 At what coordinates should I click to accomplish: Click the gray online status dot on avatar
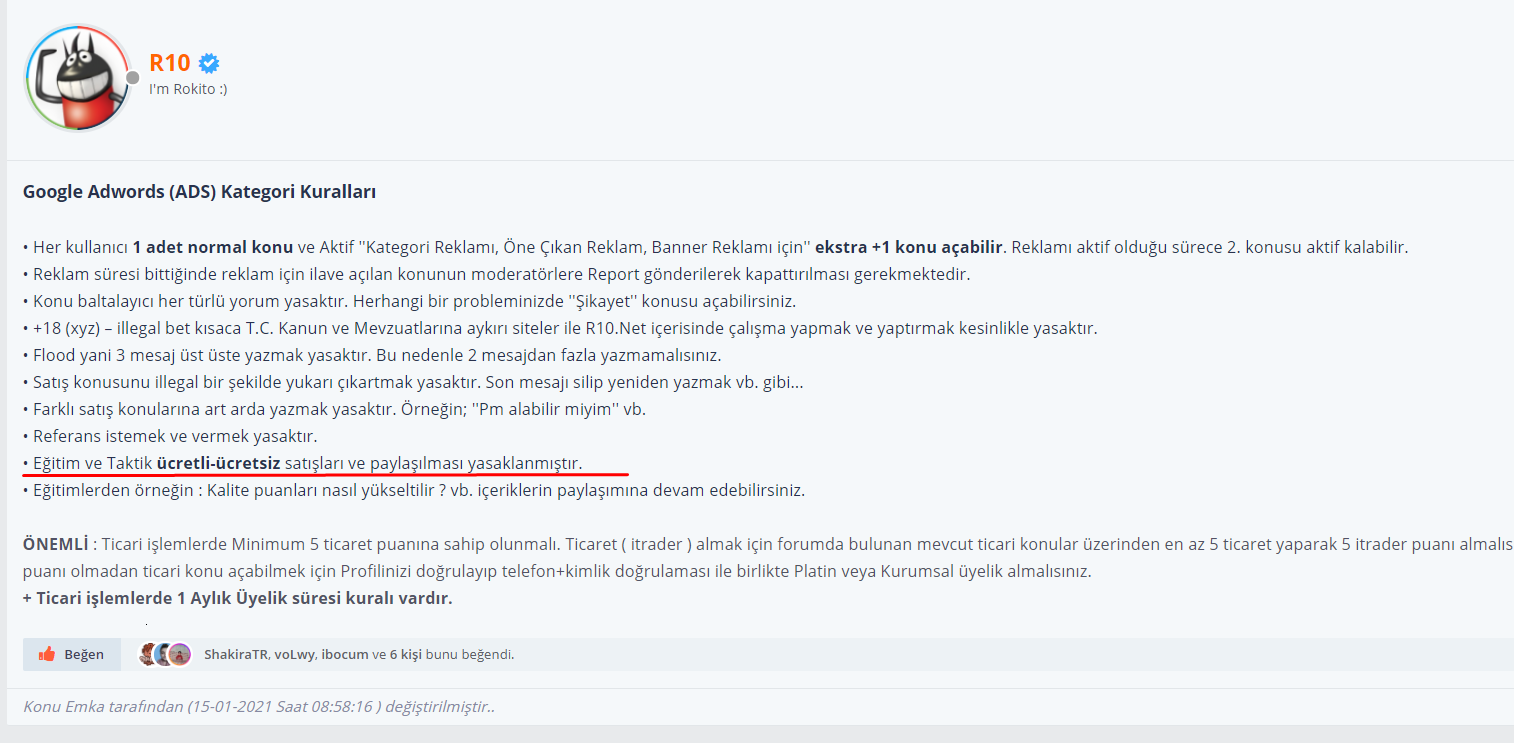click(132, 77)
